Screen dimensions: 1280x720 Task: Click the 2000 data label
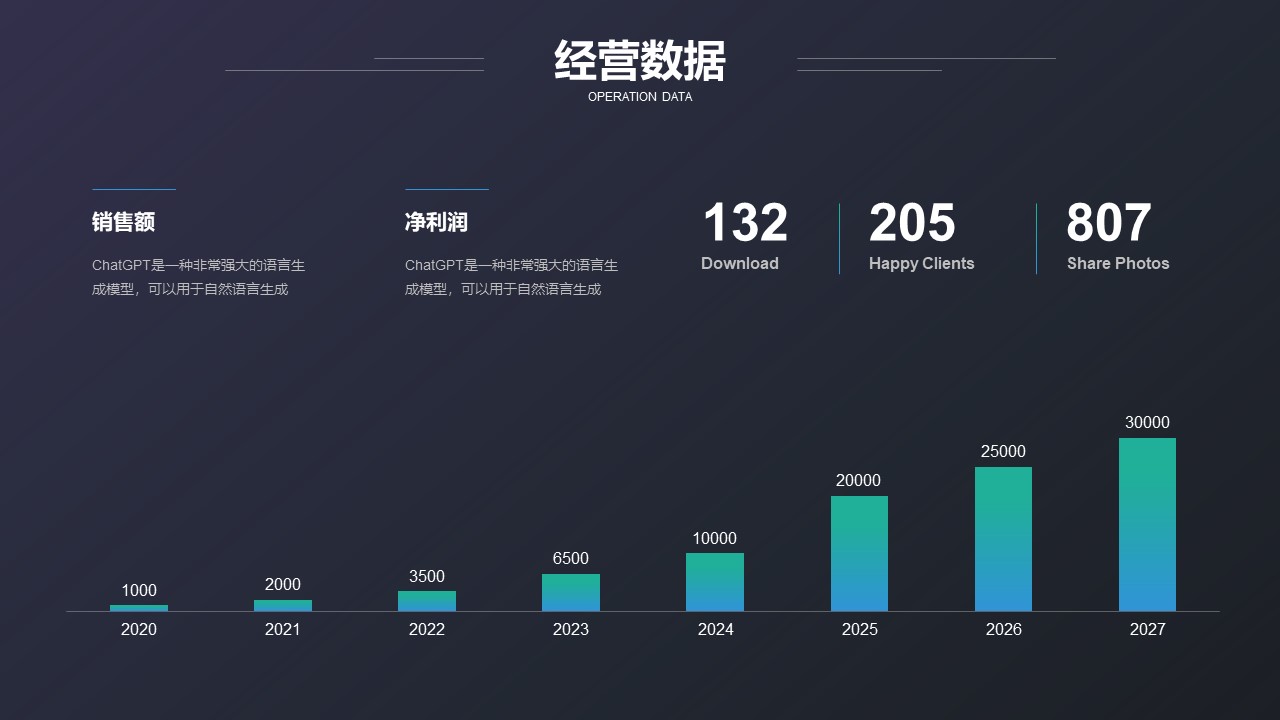(283, 585)
